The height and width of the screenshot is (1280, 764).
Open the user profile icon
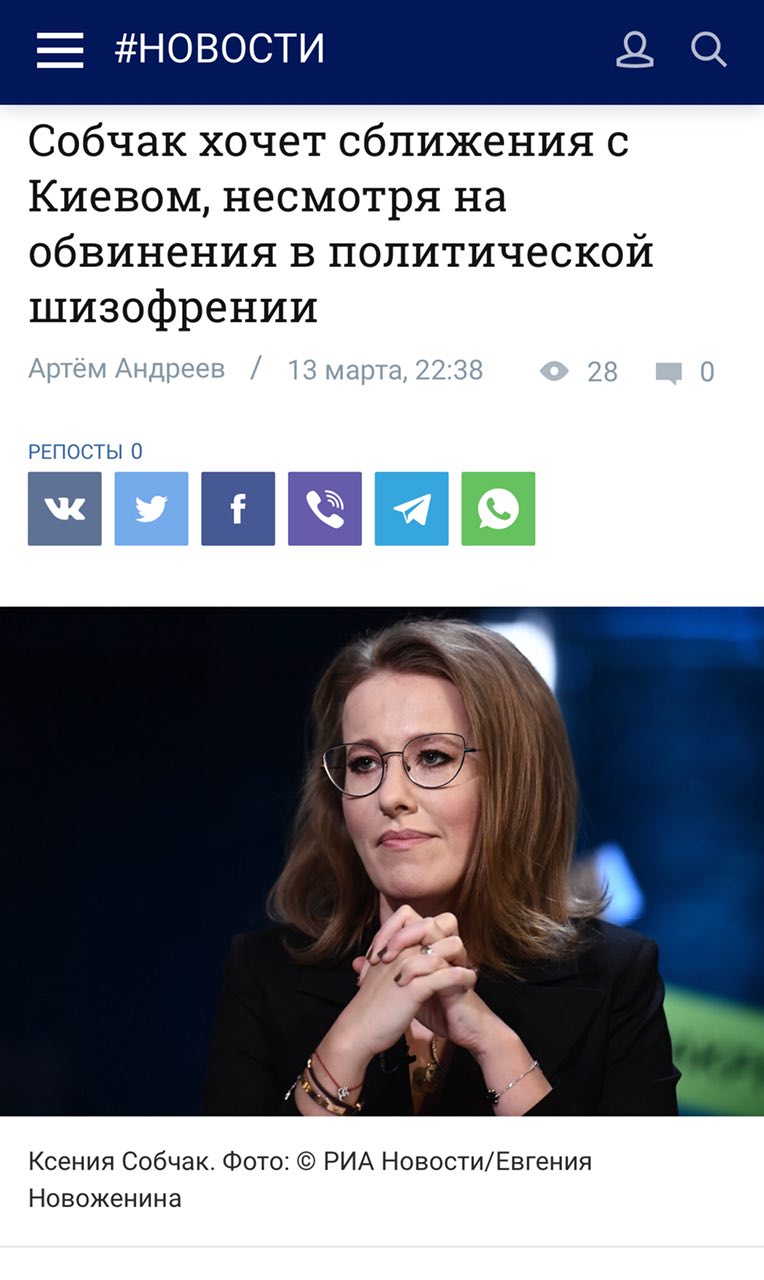click(635, 49)
